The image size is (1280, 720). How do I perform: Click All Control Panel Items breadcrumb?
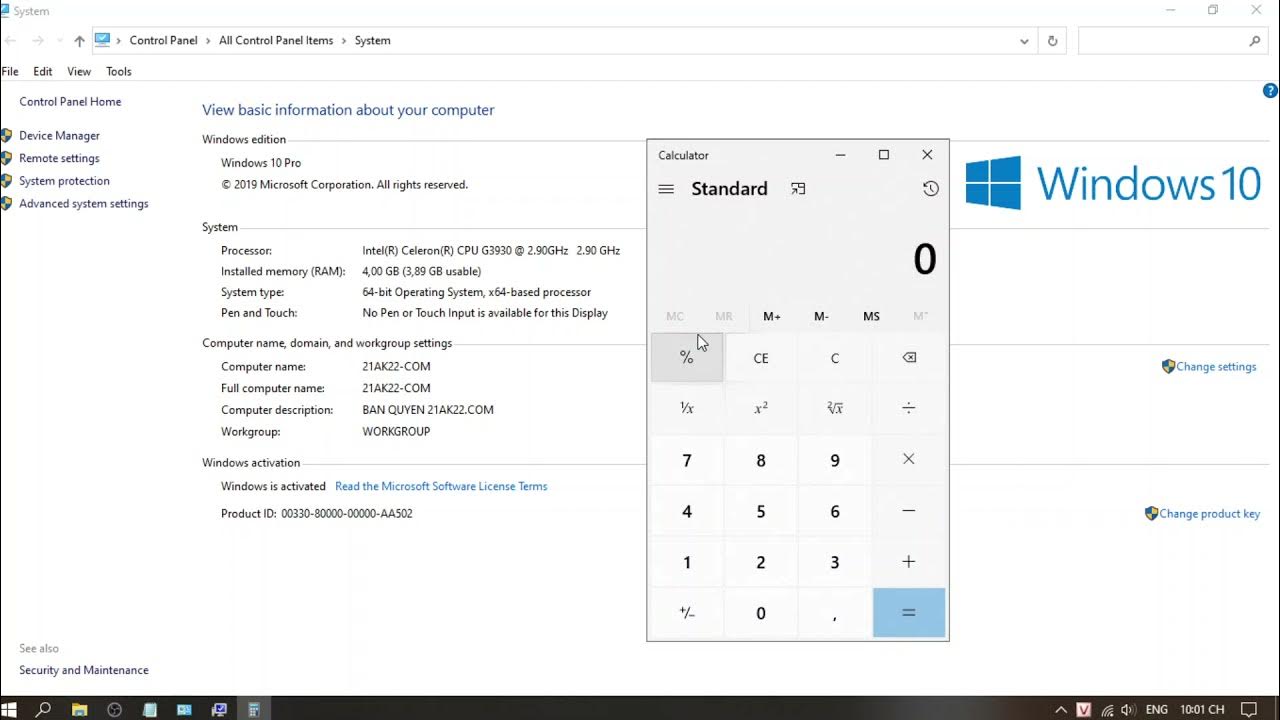coord(276,41)
